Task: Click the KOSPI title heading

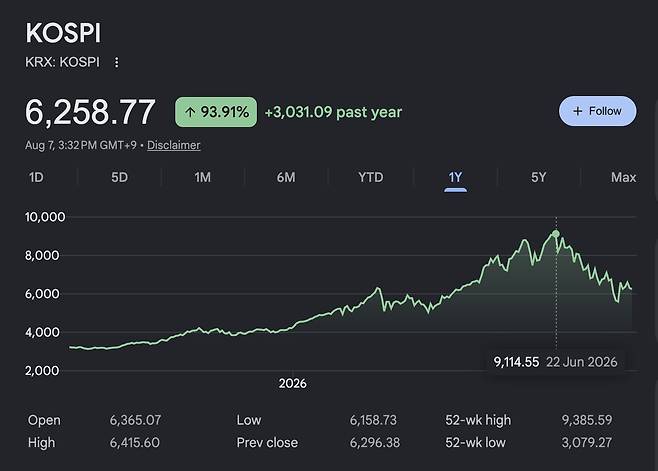Action: pyautogui.click(x=63, y=33)
